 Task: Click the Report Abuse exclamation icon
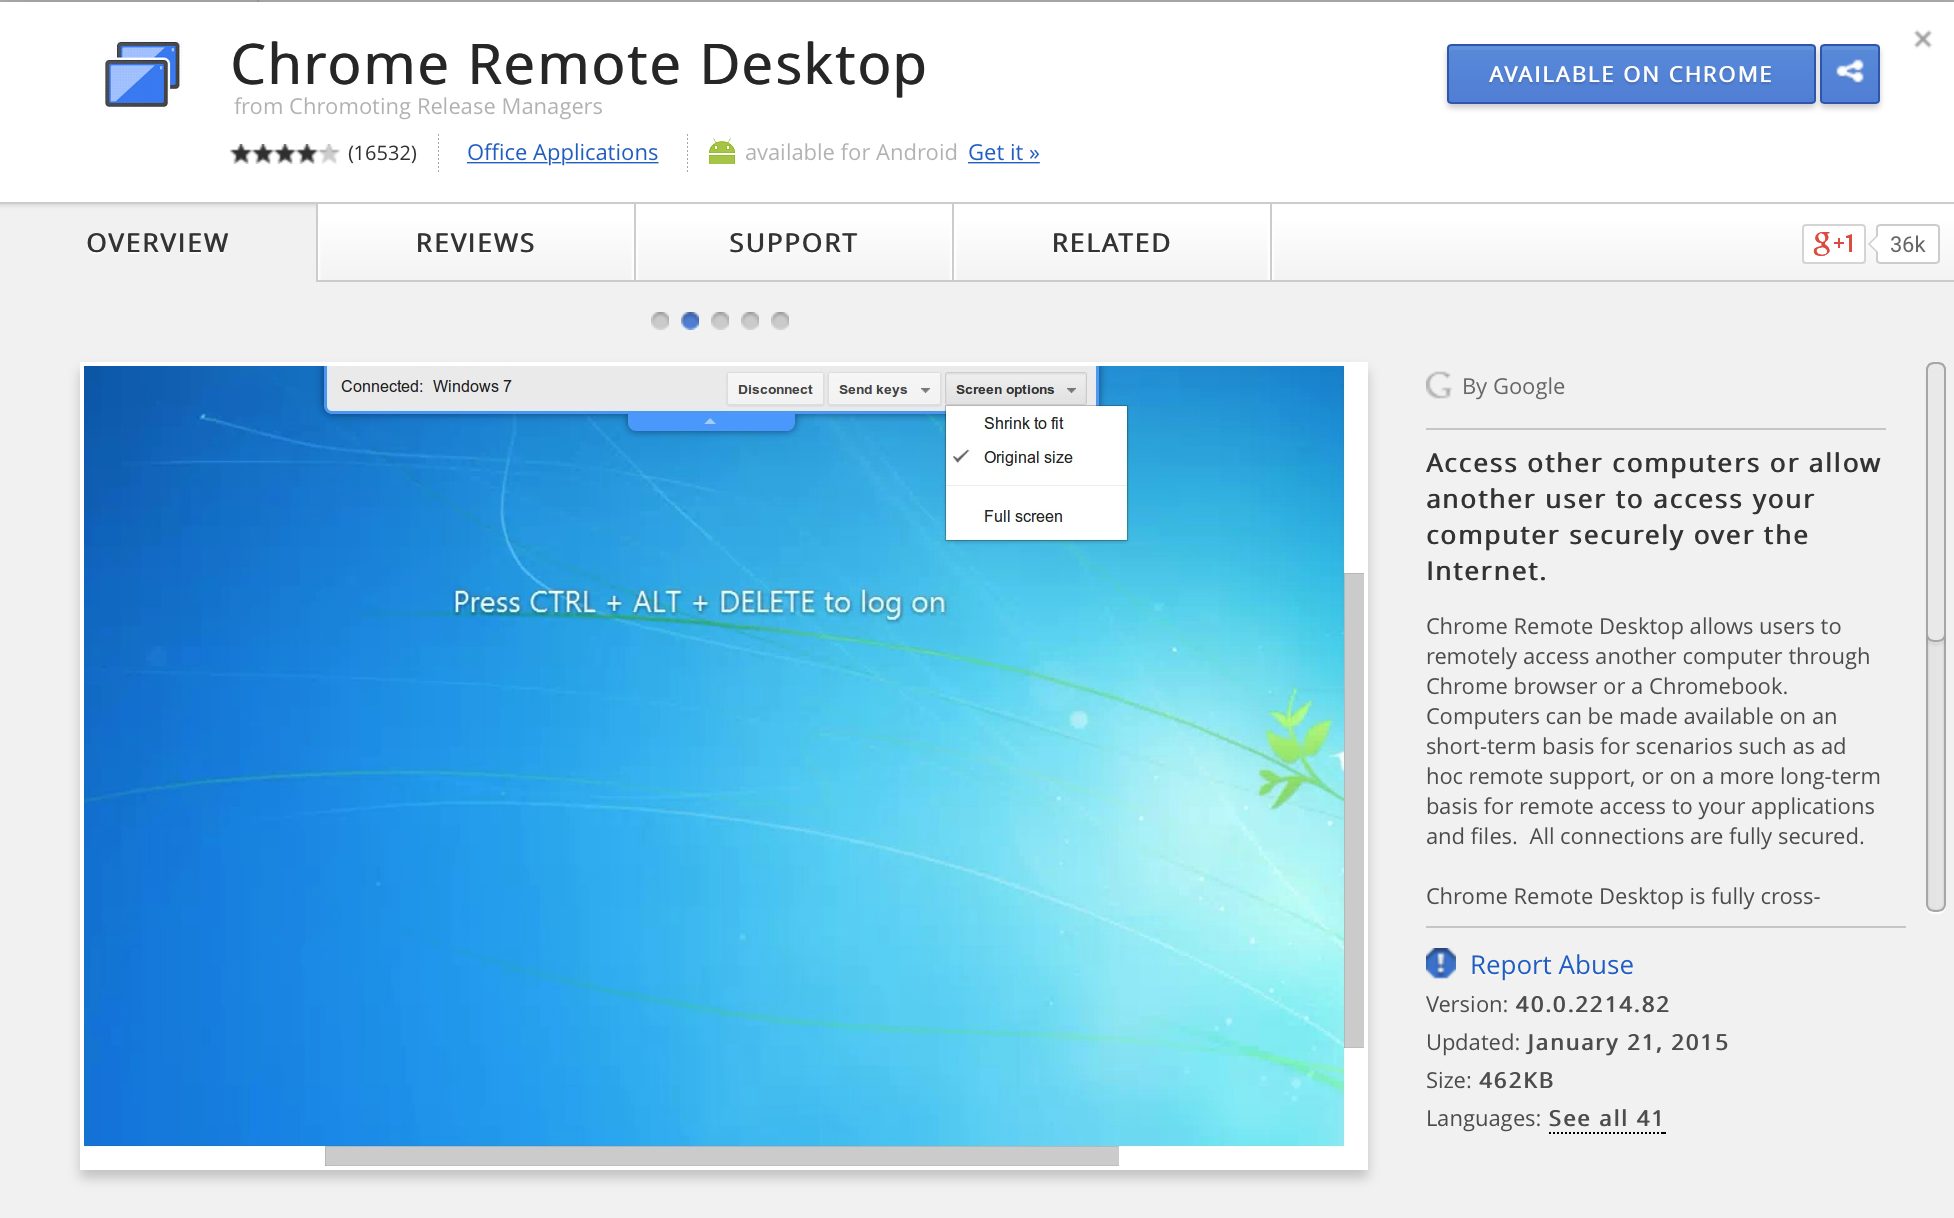tap(1440, 963)
